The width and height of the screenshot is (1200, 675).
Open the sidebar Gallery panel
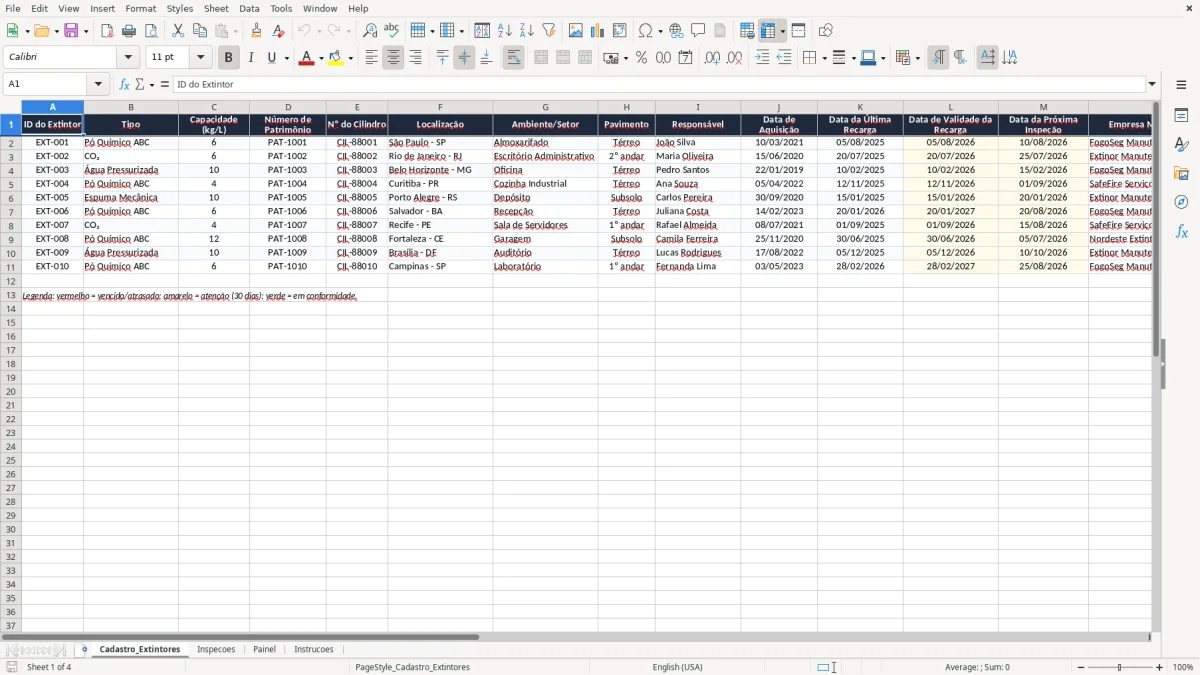(1181, 174)
